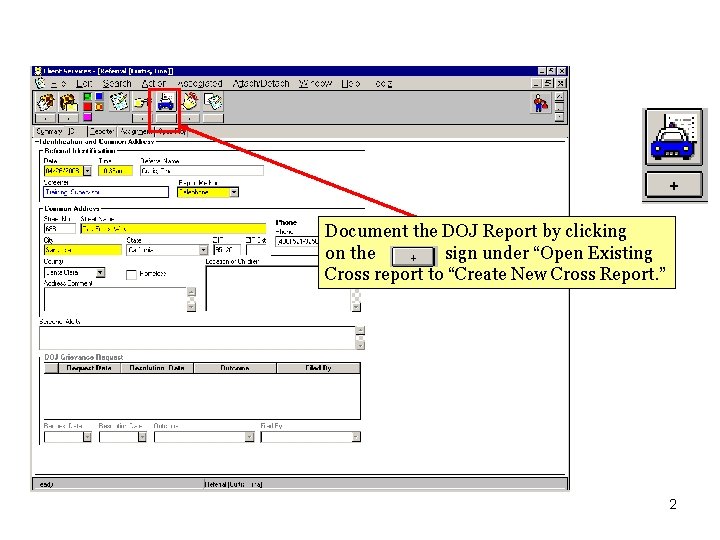Switch to the Assignment tab
Screen dimensions: 720x540
pos(135,131)
